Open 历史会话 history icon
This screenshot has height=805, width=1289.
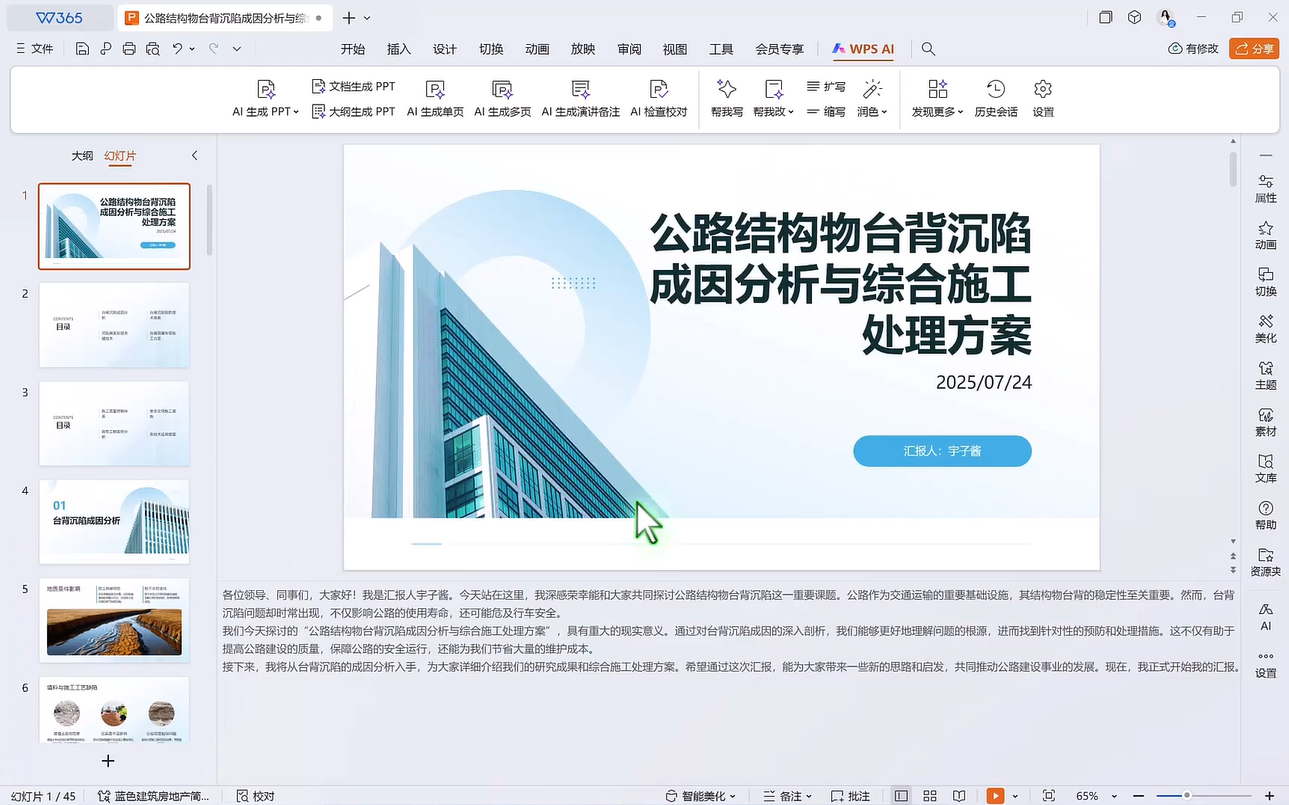point(995,90)
